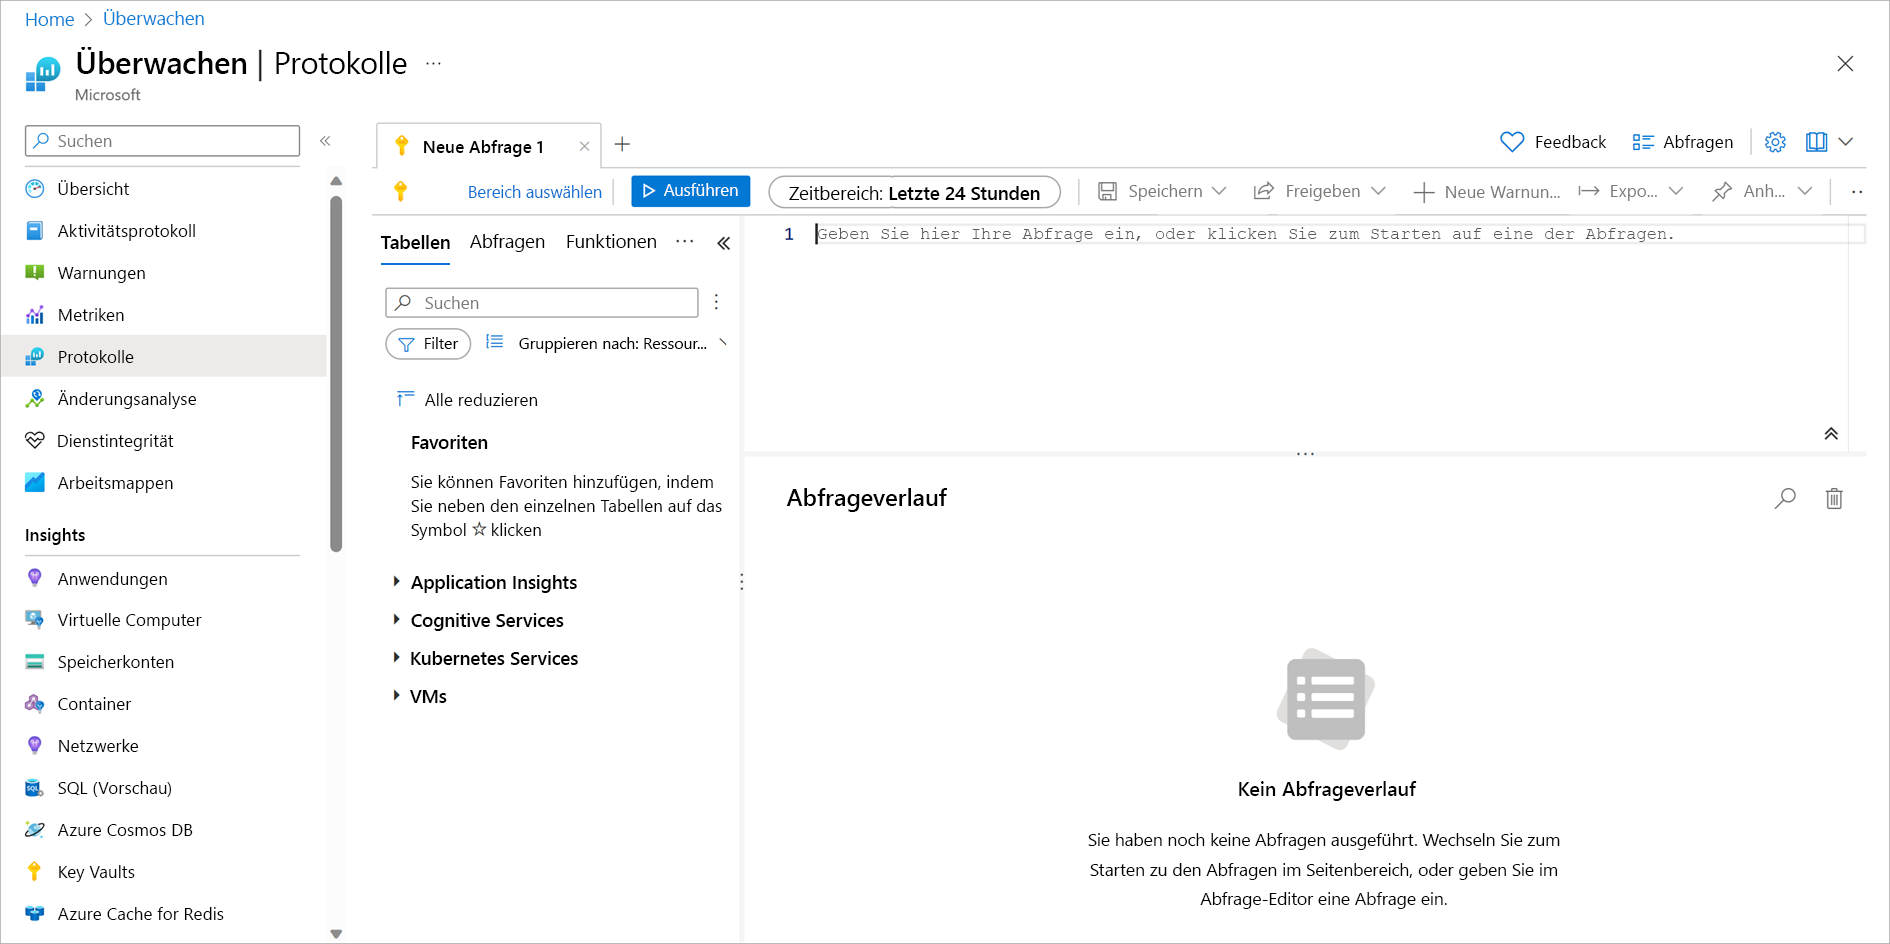Go to Überwachen breadcrumb
Image resolution: width=1890 pixels, height=944 pixels.
tap(153, 19)
